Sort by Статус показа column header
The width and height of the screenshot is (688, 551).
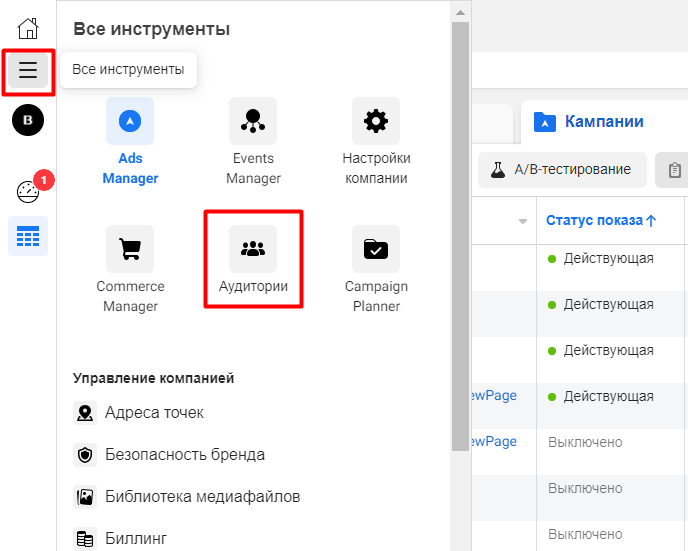[x=601, y=221]
